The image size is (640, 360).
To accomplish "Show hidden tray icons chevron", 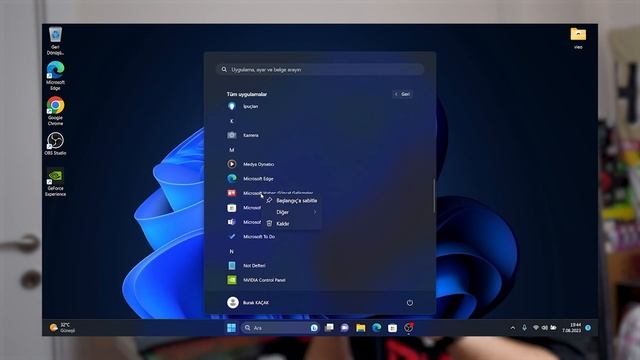I will (x=513, y=328).
